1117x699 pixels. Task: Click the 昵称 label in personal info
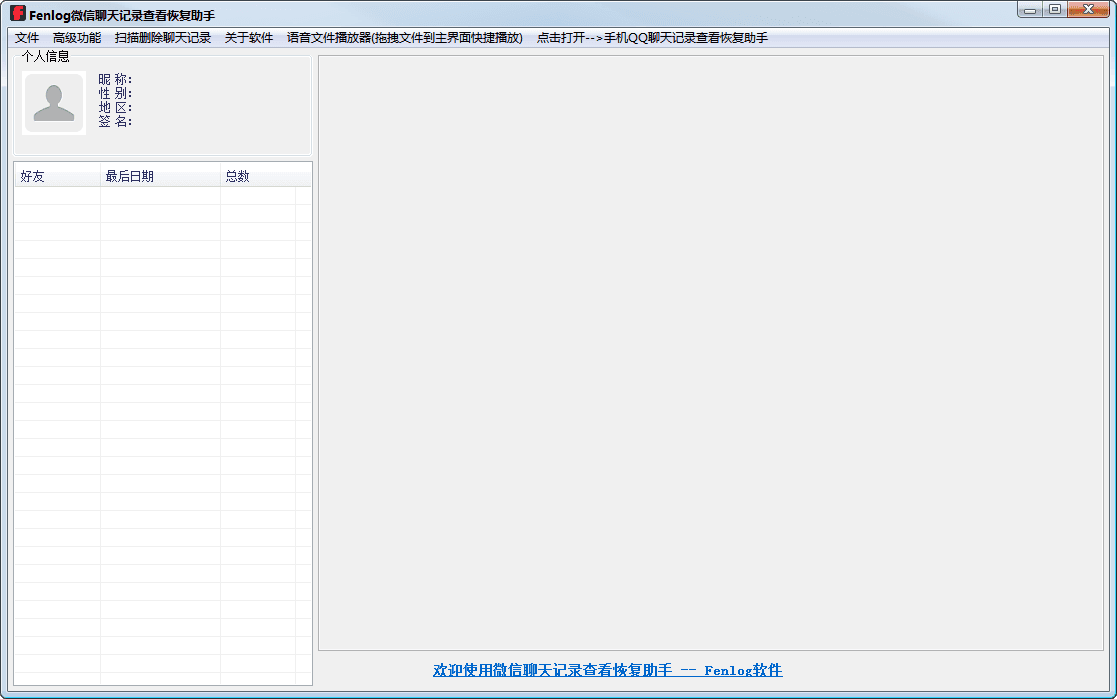115,79
